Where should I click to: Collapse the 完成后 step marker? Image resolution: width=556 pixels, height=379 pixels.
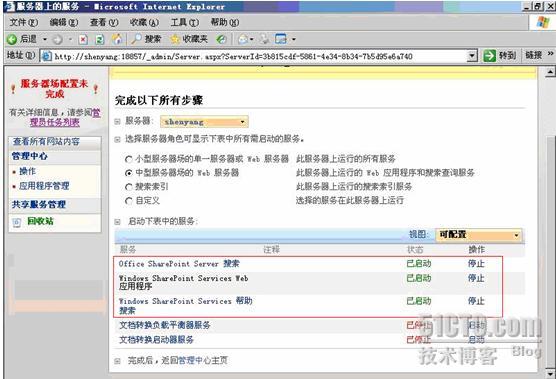[x=117, y=361]
